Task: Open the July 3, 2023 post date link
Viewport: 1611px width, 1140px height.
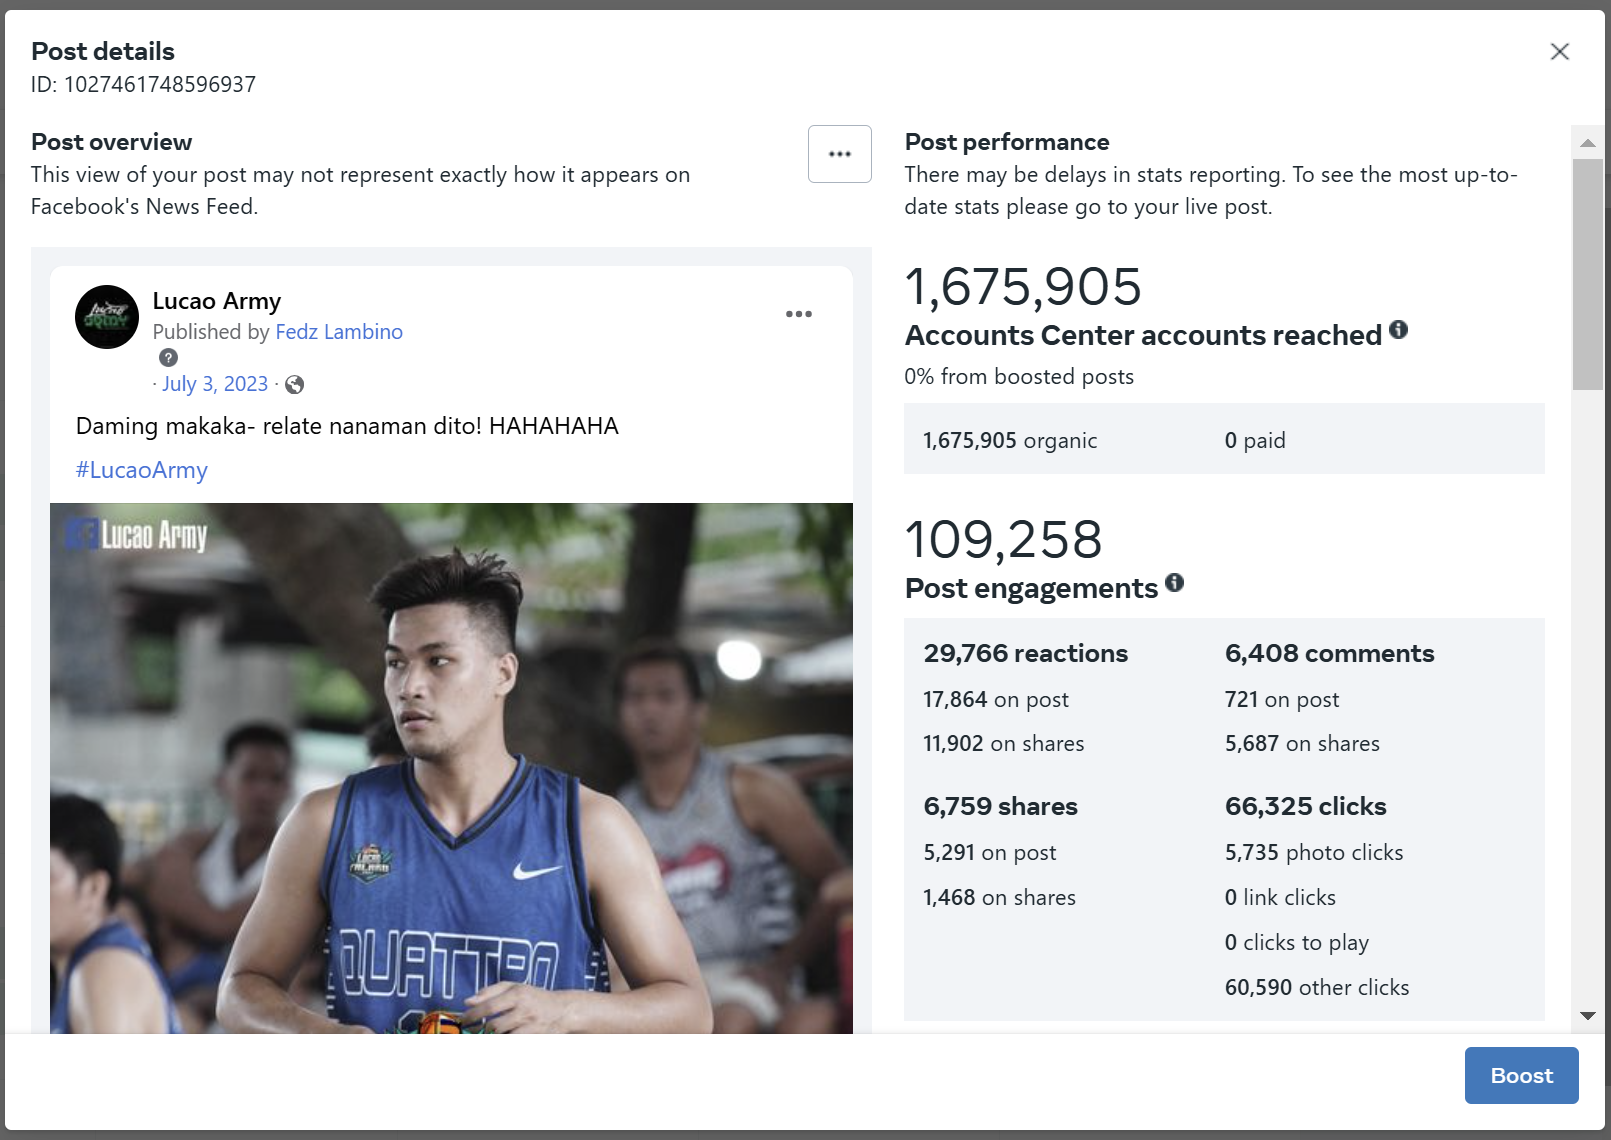Action: [215, 384]
